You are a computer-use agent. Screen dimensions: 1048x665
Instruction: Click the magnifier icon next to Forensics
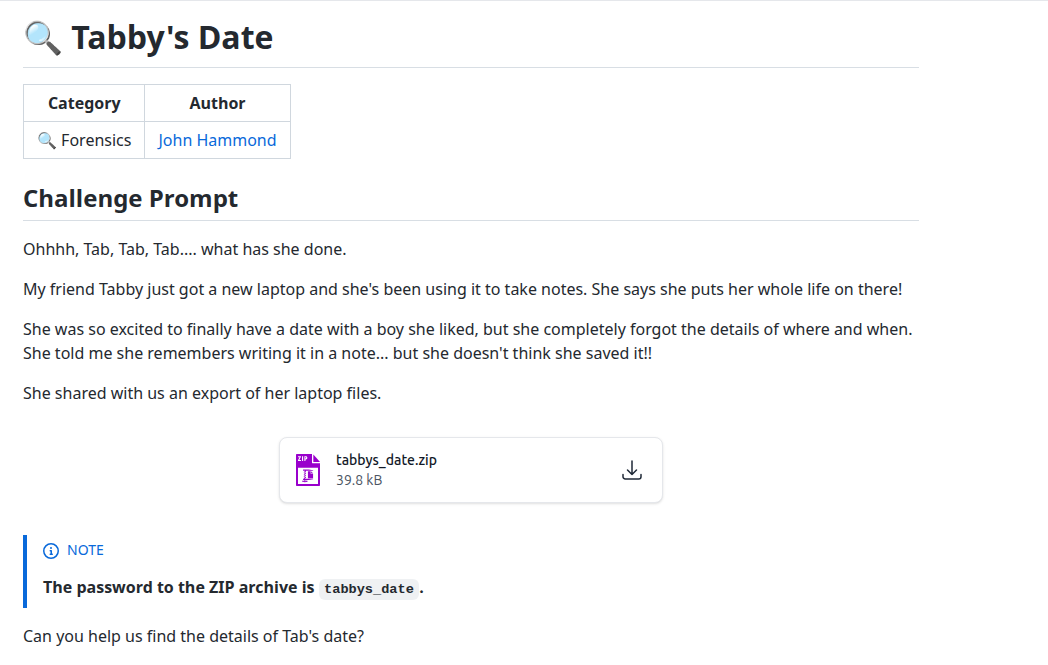[x=47, y=140]
